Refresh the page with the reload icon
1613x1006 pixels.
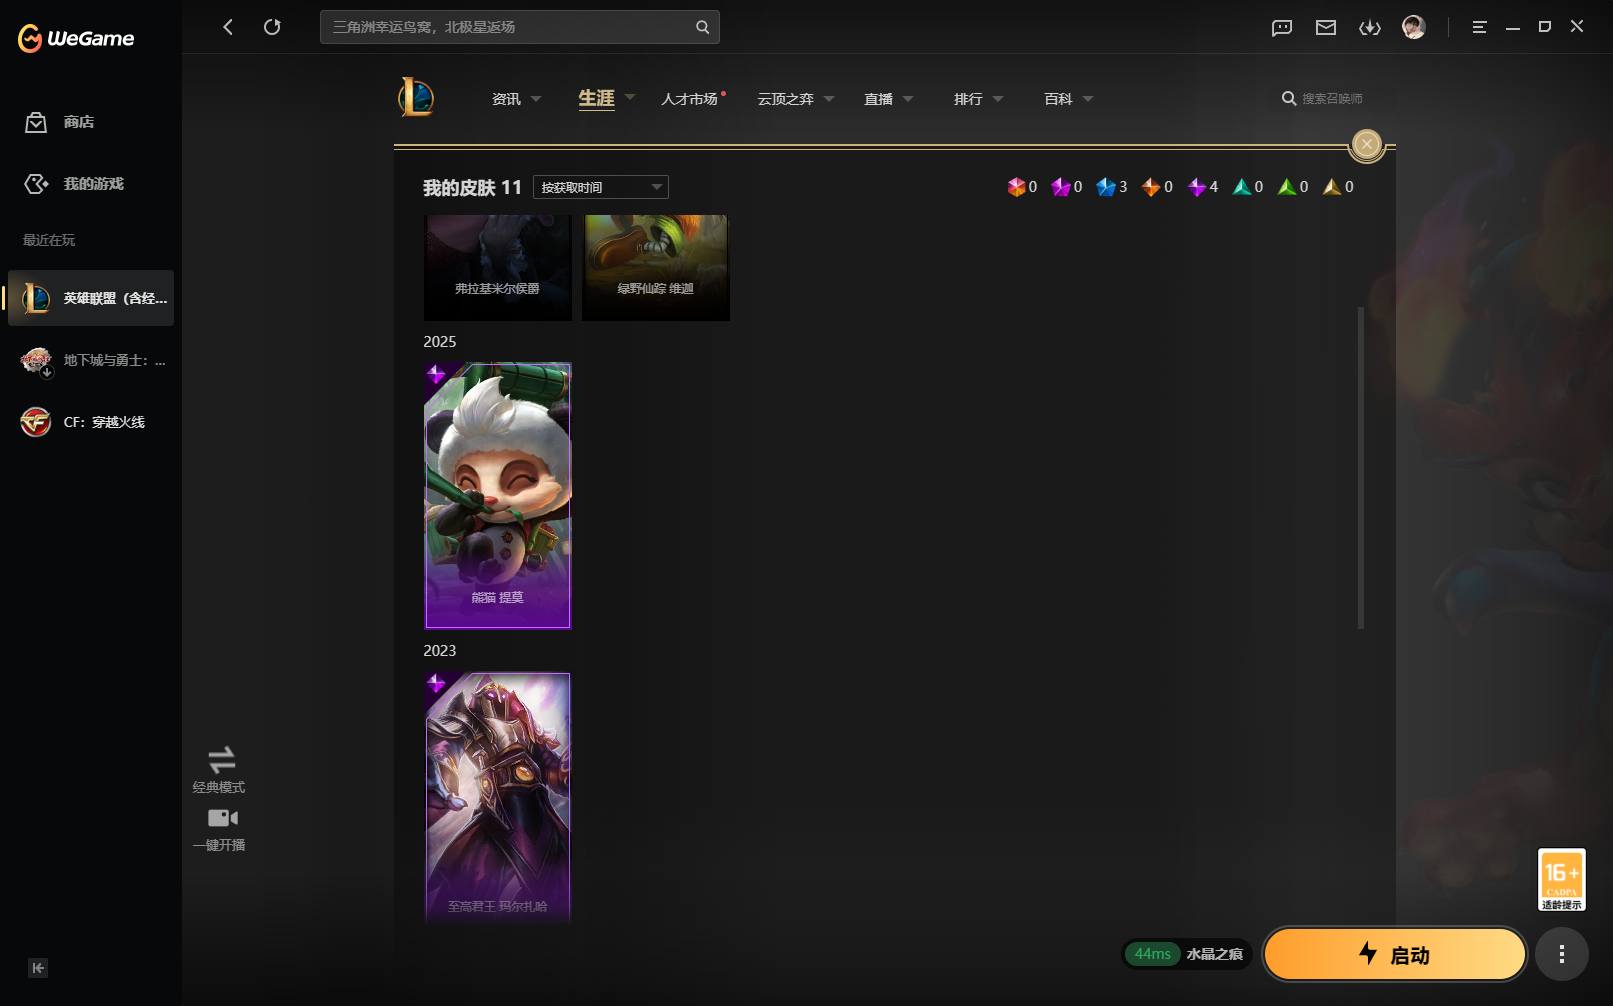point(272,27)
